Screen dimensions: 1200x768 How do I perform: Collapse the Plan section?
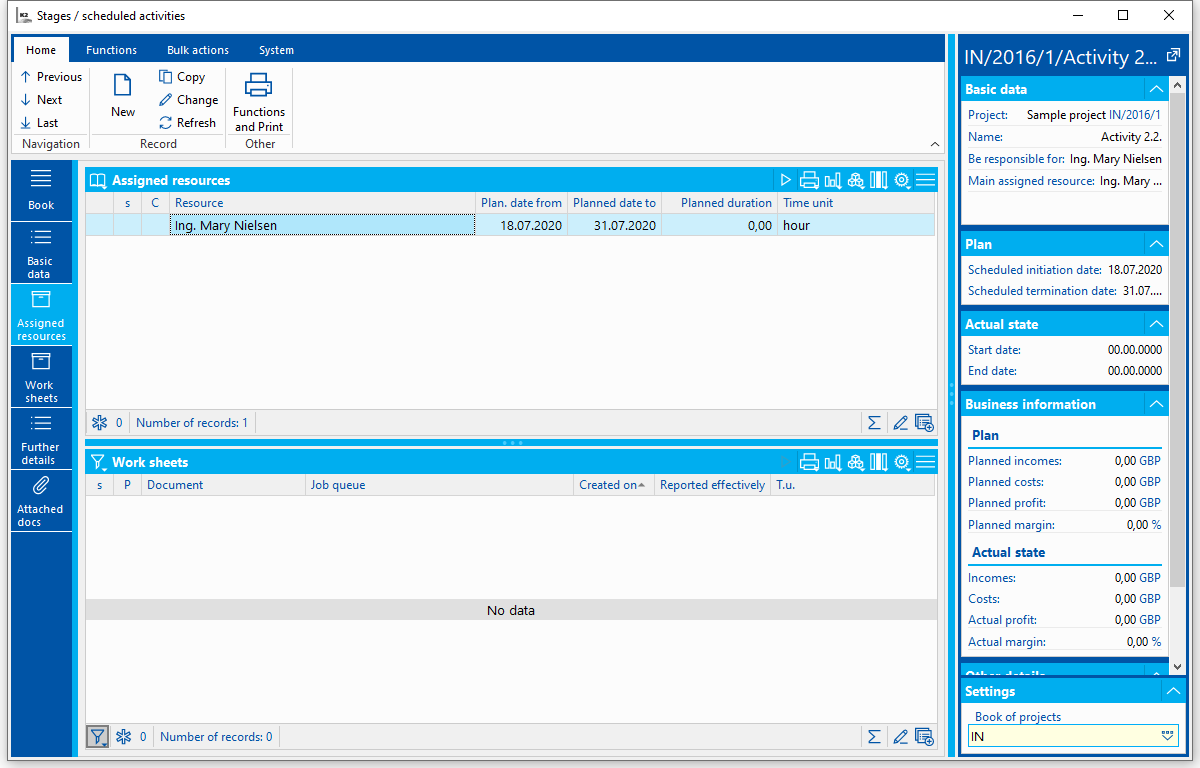click(1155, 244)
